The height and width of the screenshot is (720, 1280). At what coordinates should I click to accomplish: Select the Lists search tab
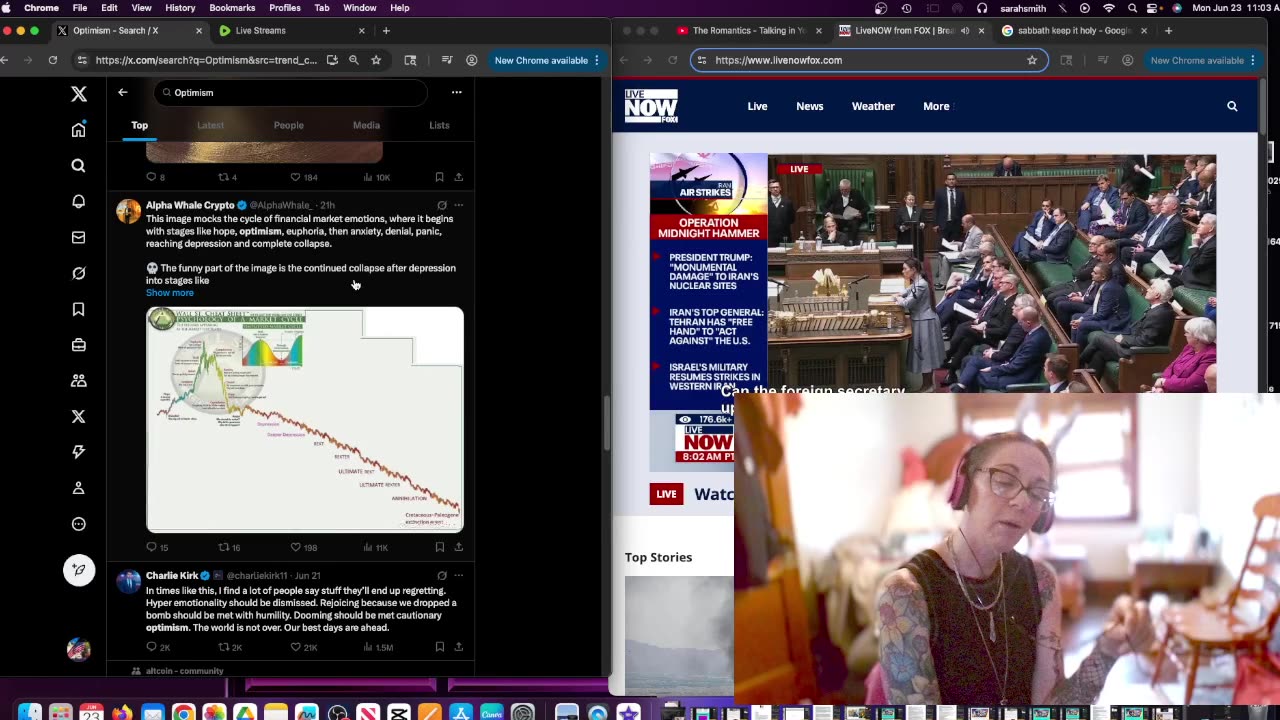click(x=439, y=125)
